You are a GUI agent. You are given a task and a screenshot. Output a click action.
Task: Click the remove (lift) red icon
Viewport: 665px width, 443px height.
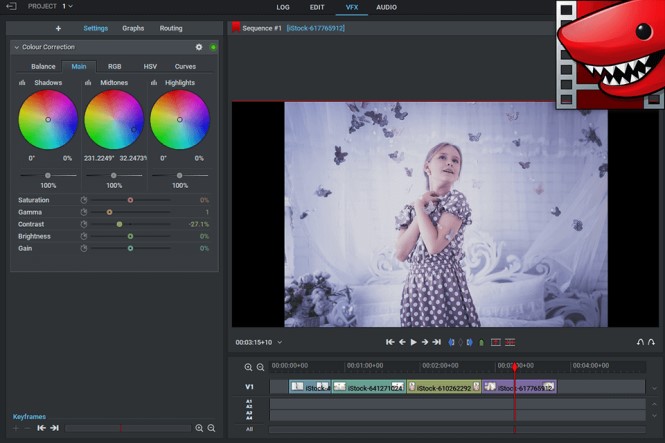point(496,342)
